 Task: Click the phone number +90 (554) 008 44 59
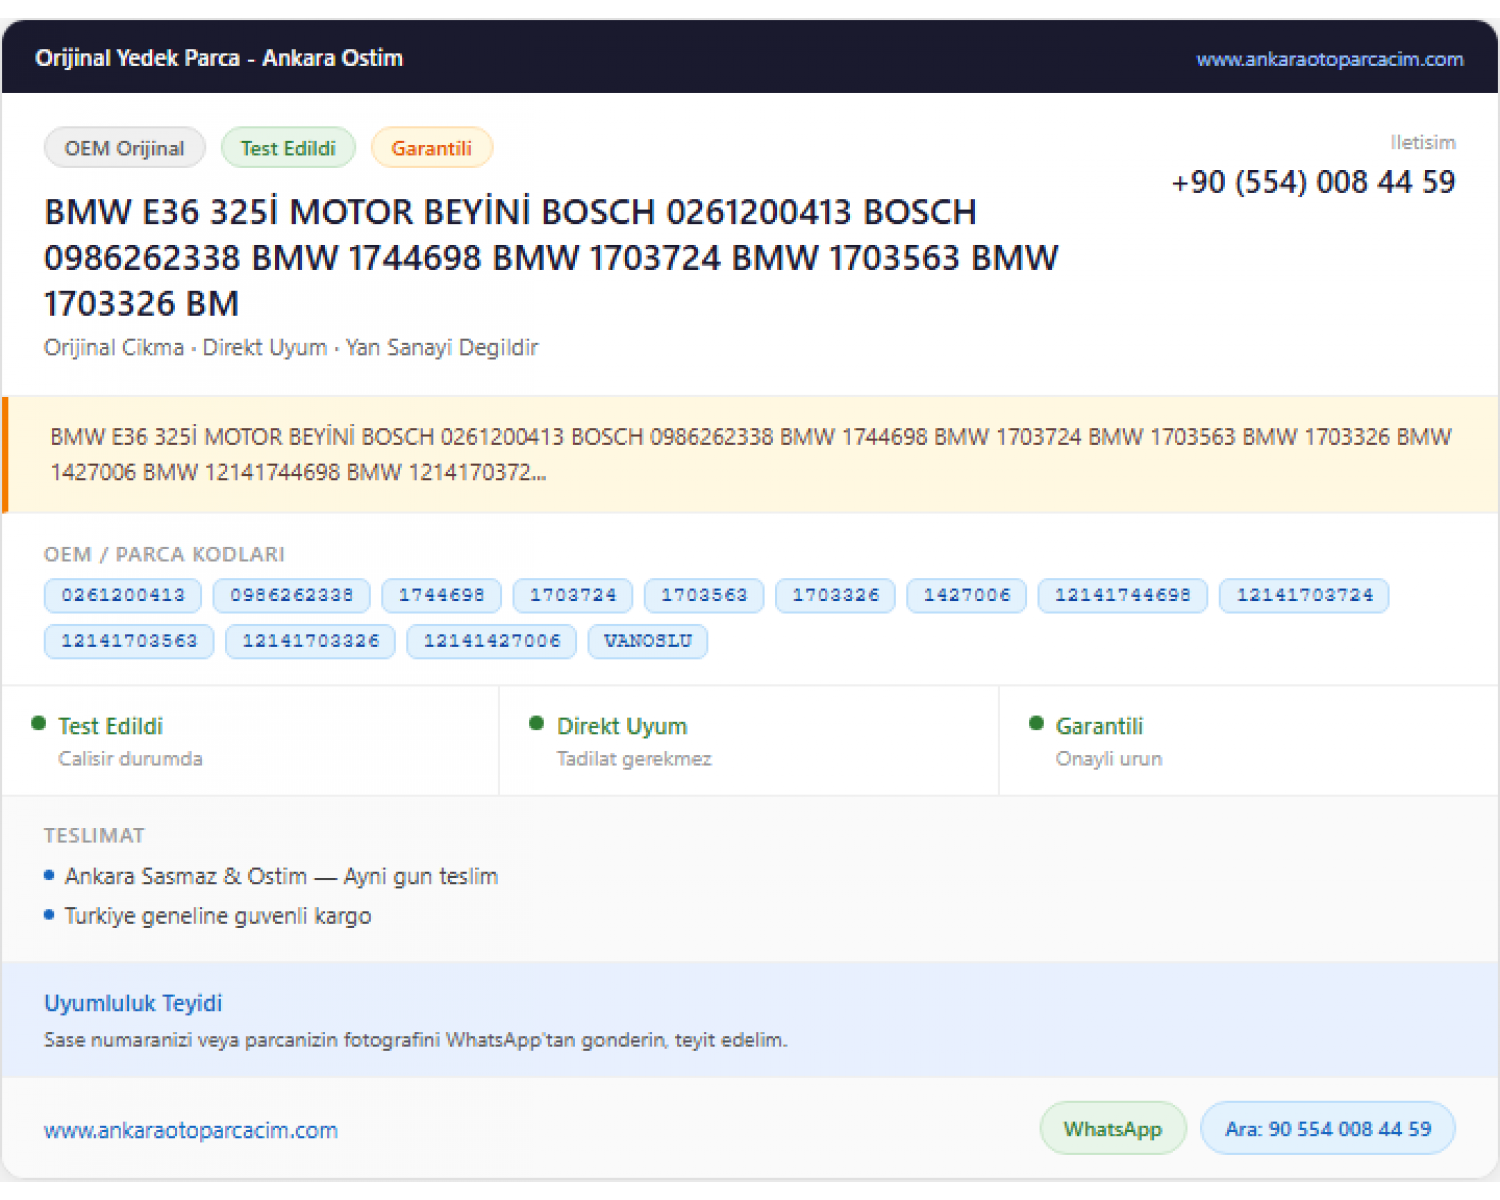[x=1313, y=182]
